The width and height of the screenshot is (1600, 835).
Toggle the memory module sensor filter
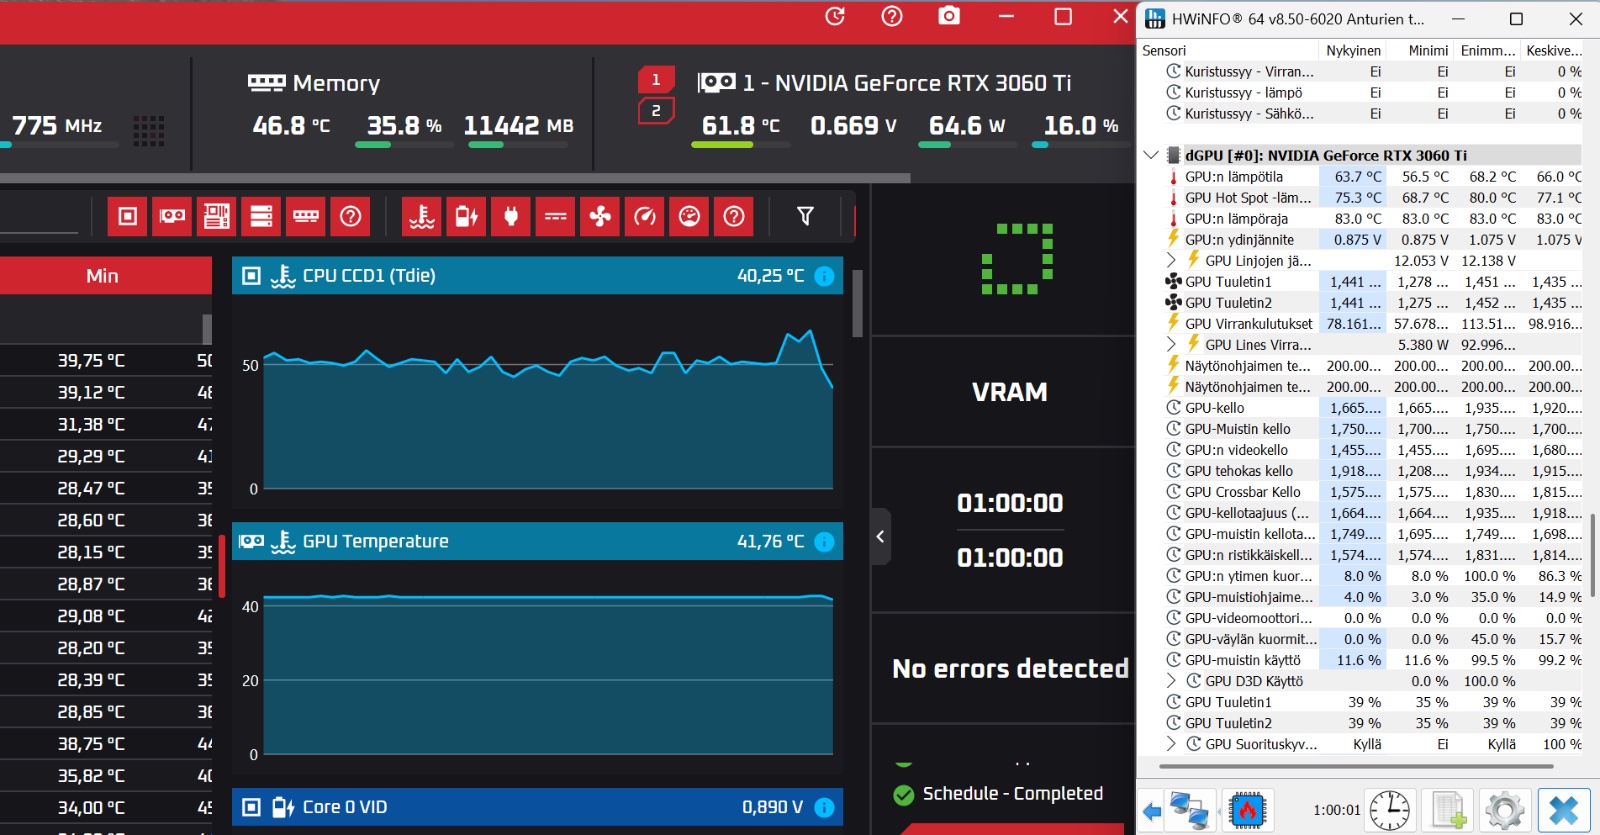coord(306,216)
